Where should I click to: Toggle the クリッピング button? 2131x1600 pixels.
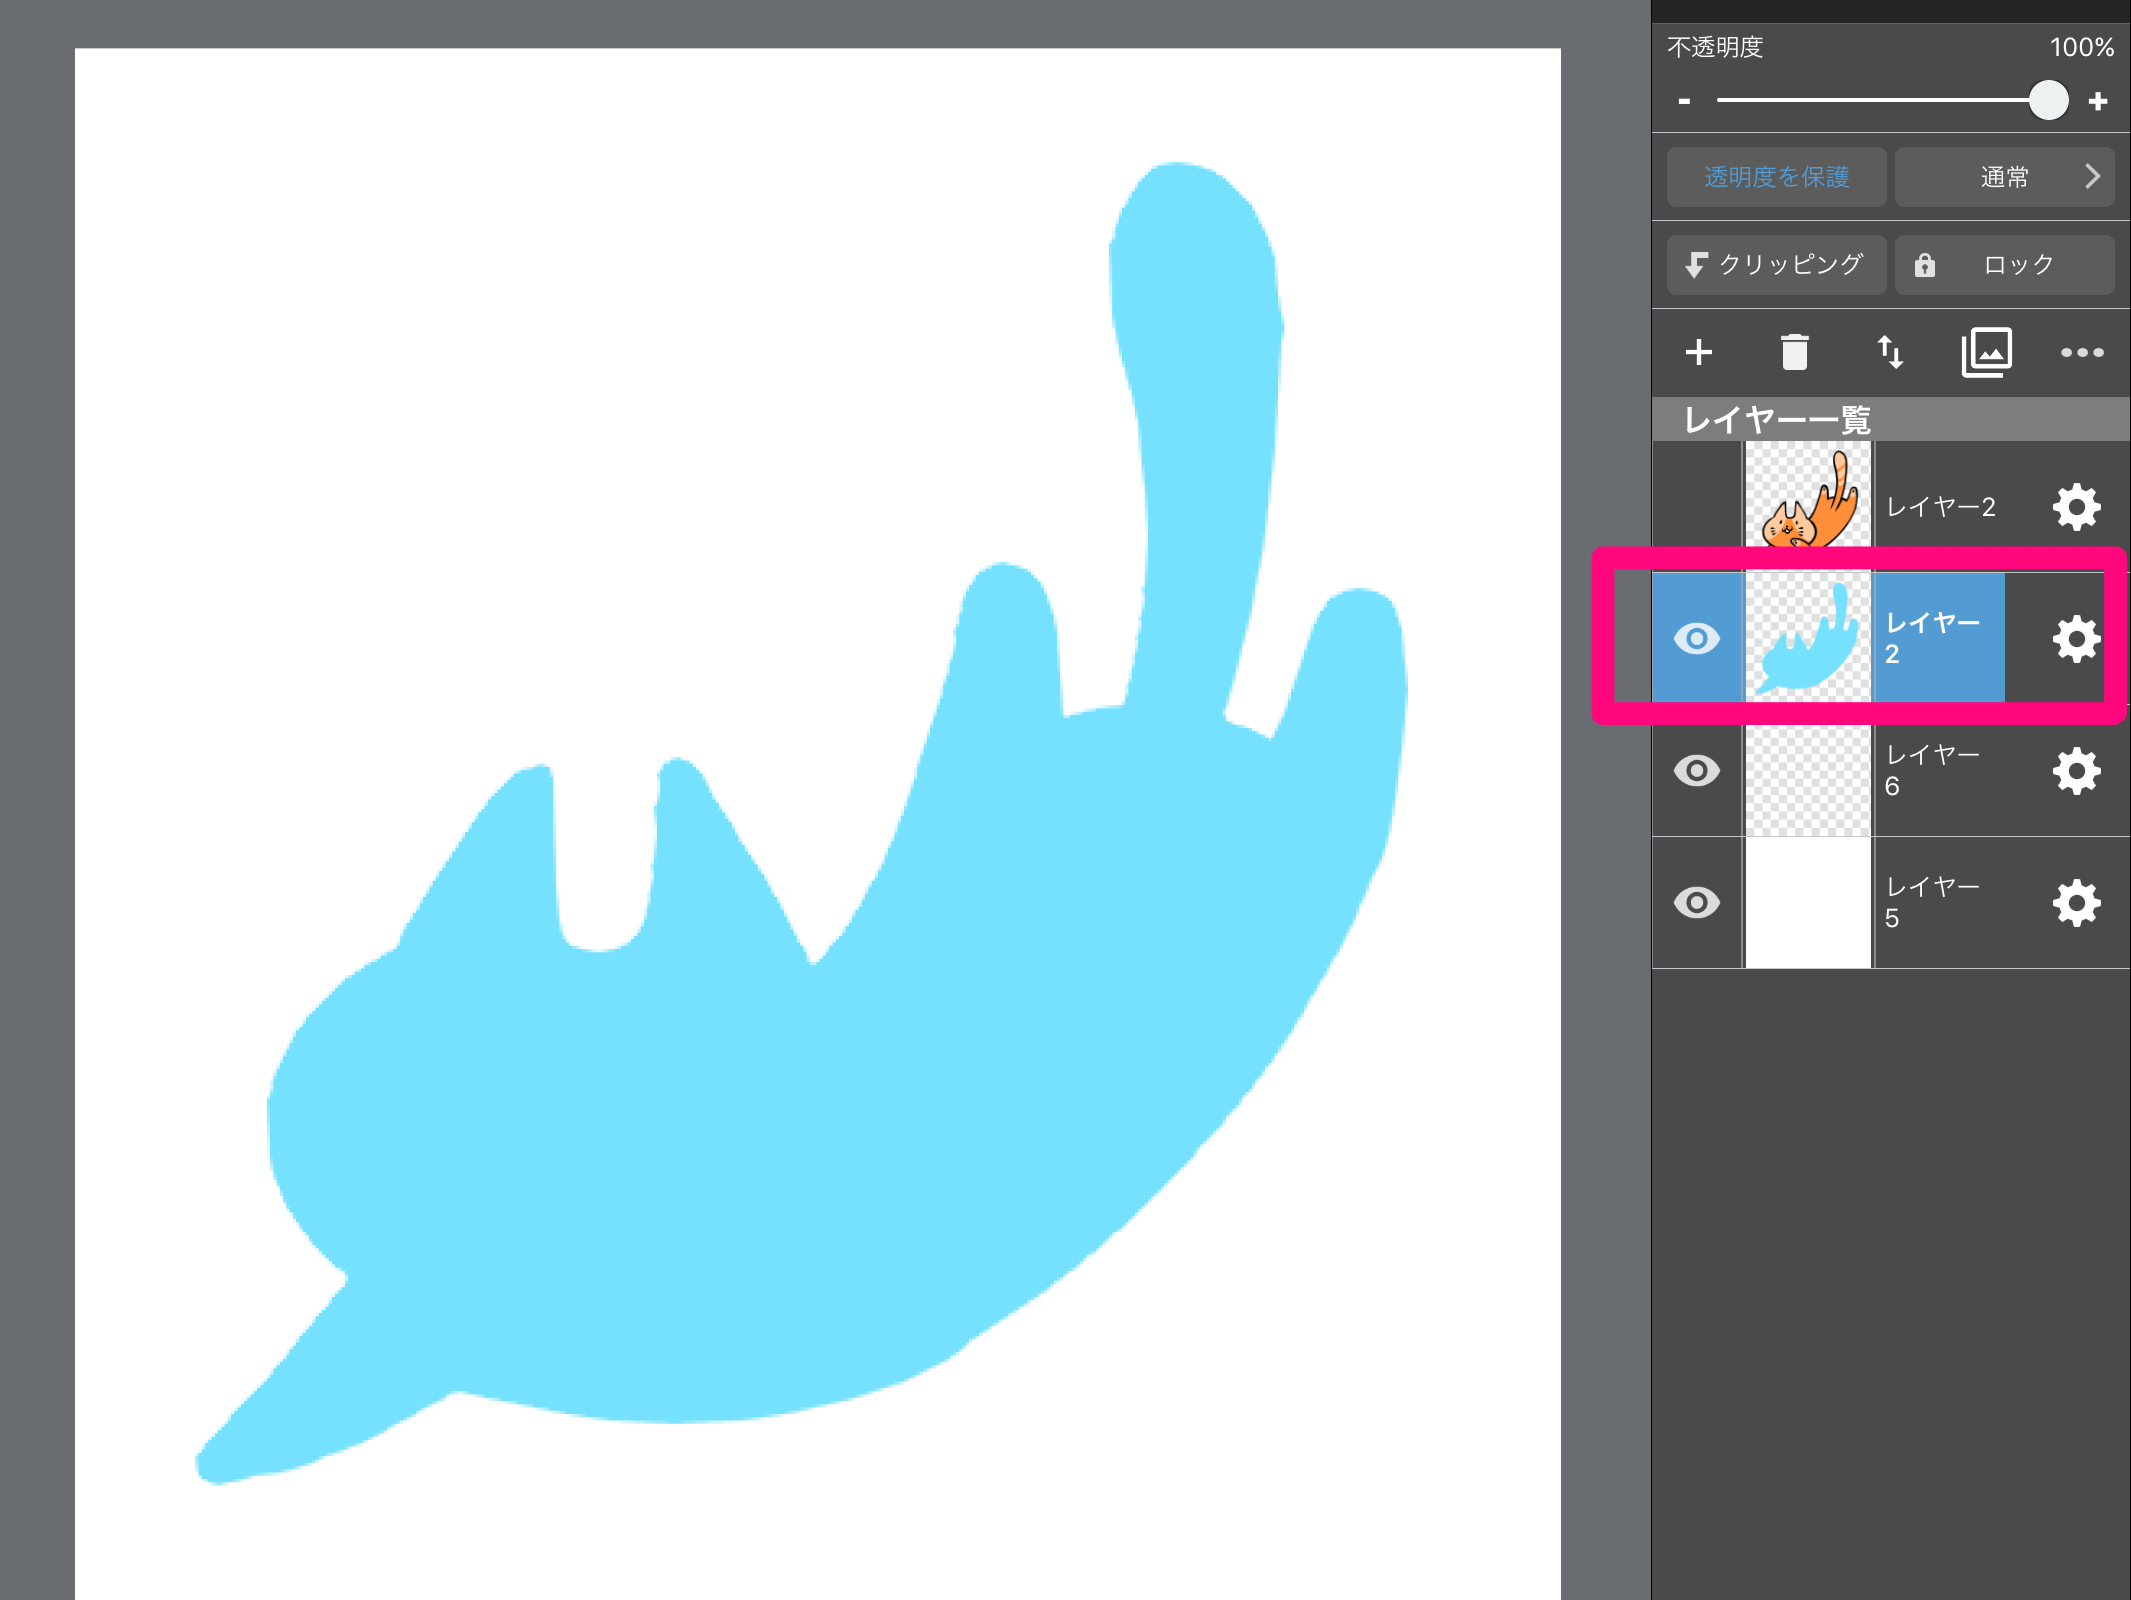pos(1776,265)
